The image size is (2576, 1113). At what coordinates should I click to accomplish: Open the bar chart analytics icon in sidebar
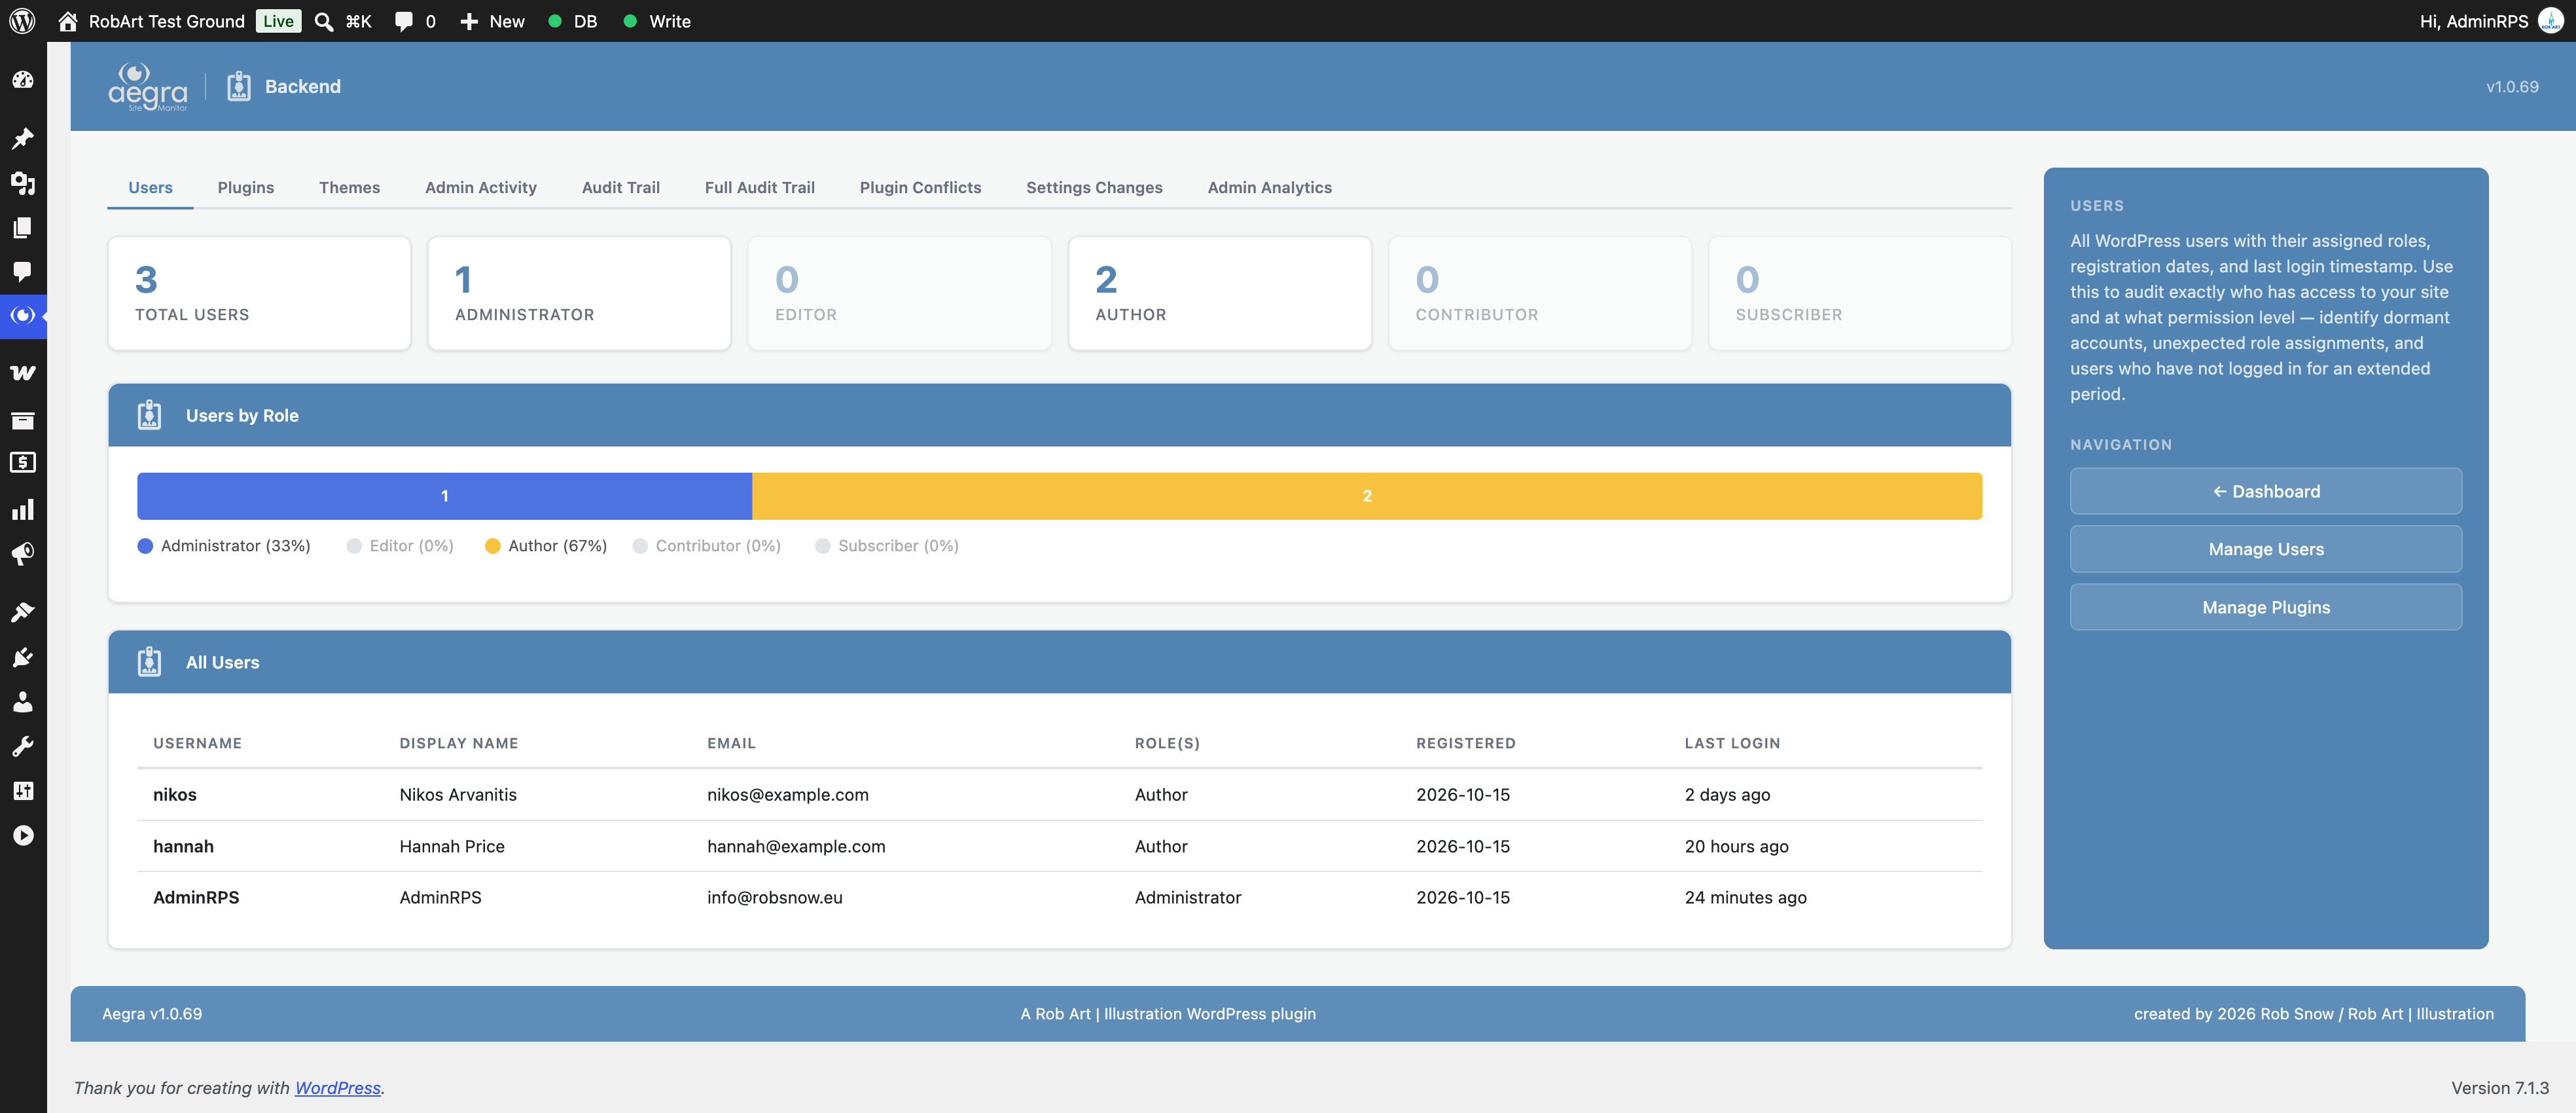point(23,510)
